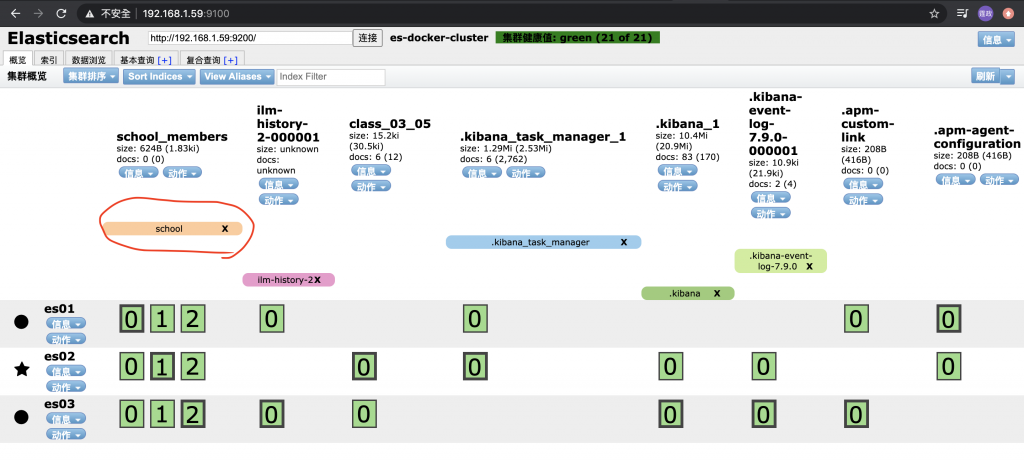Click the Elasticsearch title heading
This screenshot has height=460, width=1024.
[69, 38]
